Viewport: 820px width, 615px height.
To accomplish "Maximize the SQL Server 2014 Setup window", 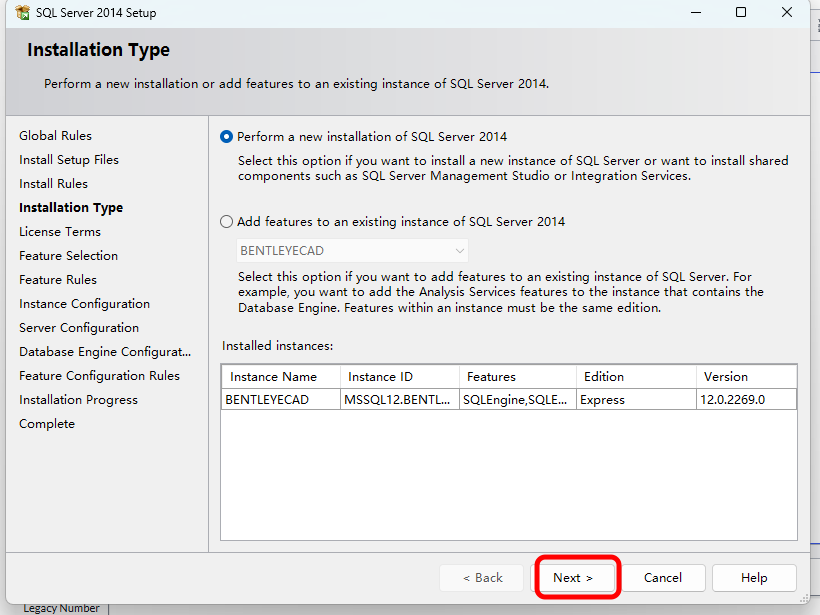I will 741,13.
